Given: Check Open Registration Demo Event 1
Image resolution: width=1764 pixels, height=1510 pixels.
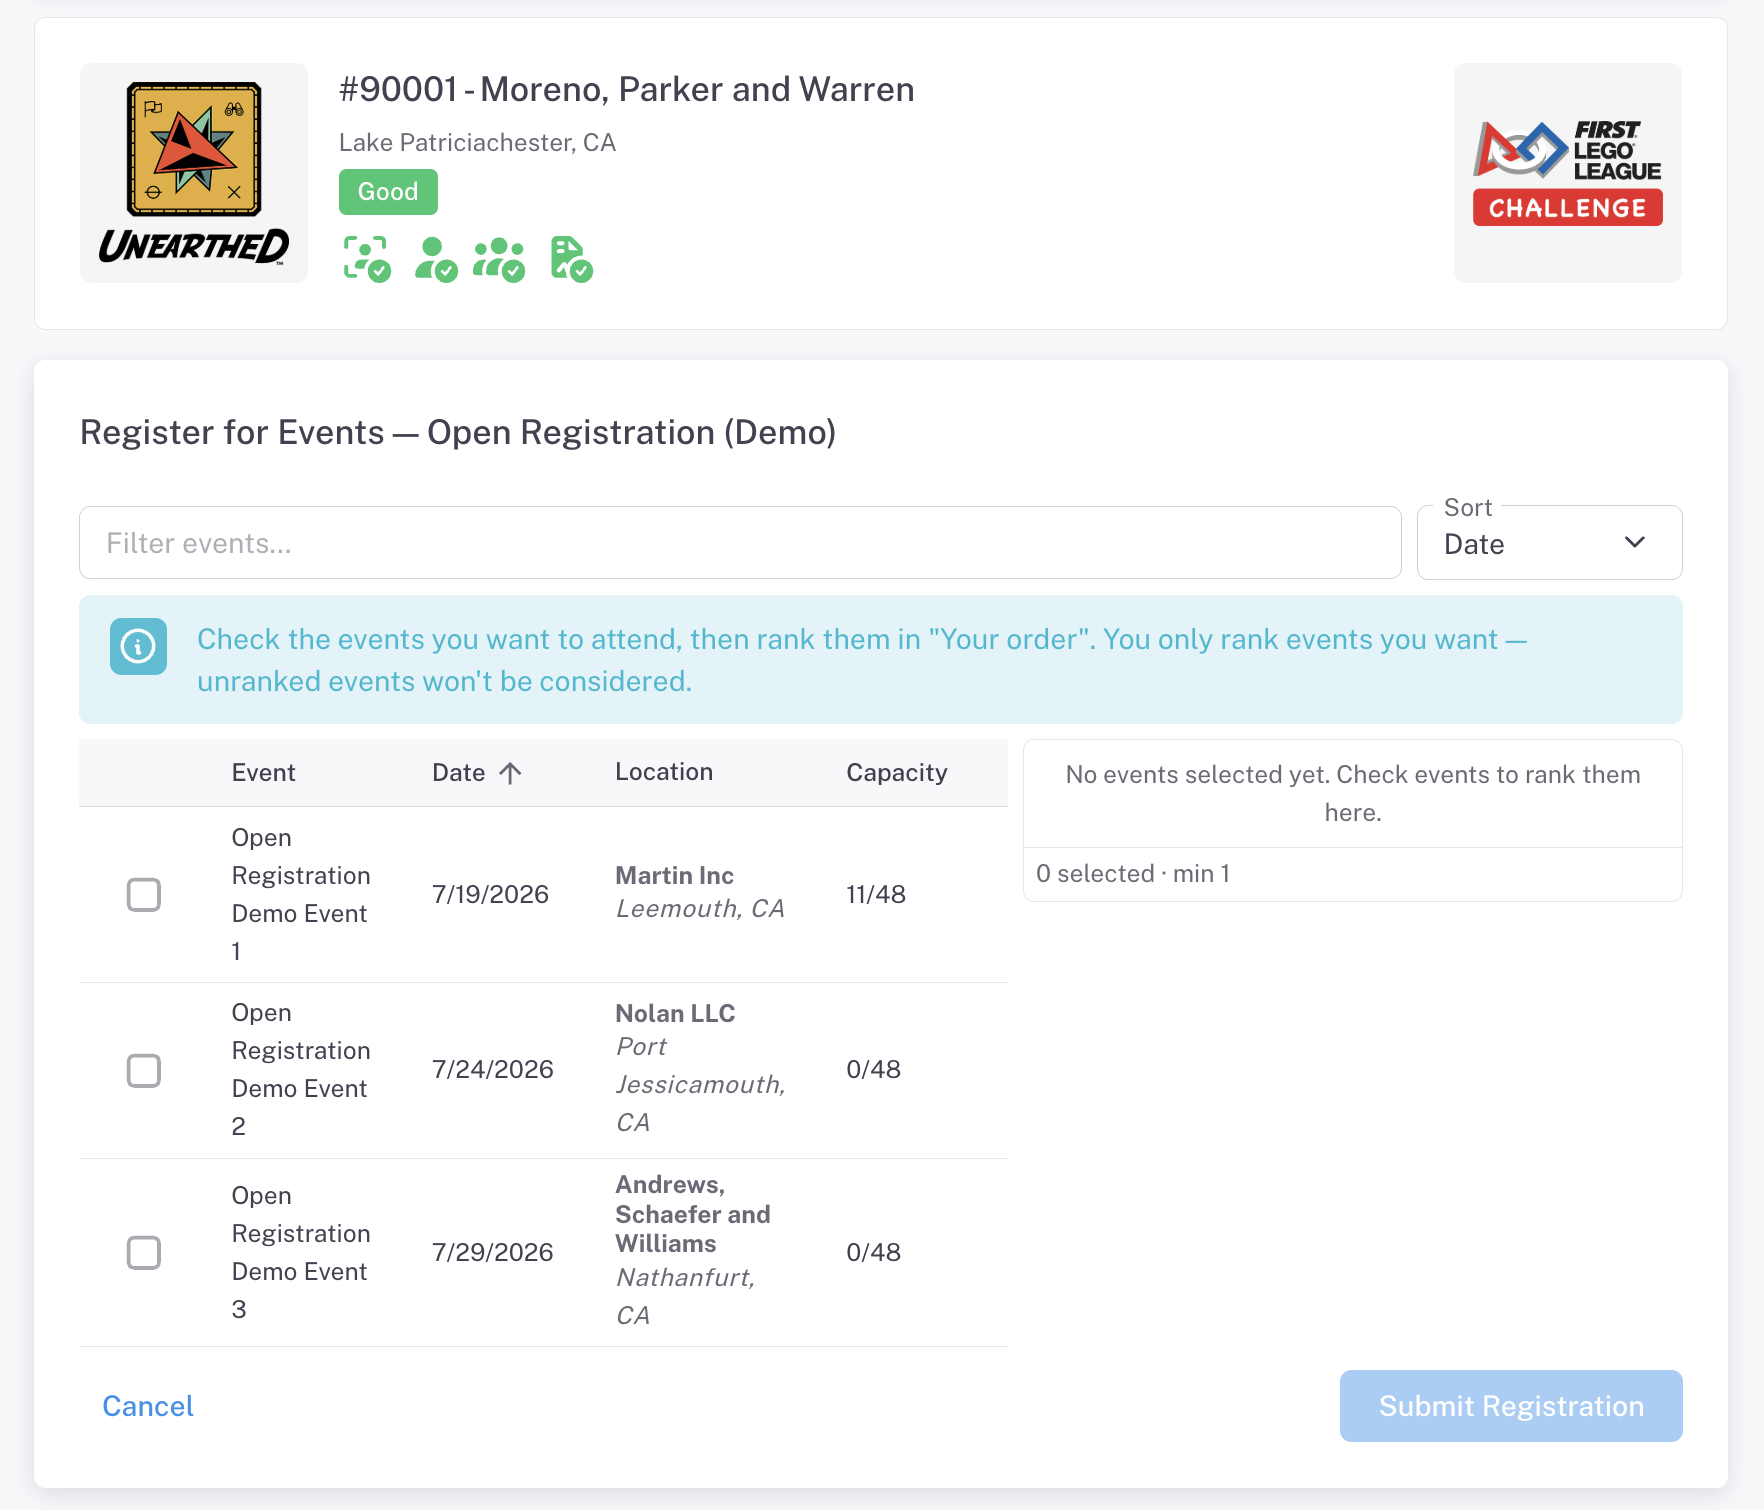Looking at the screenshot, I should [144, 895].
